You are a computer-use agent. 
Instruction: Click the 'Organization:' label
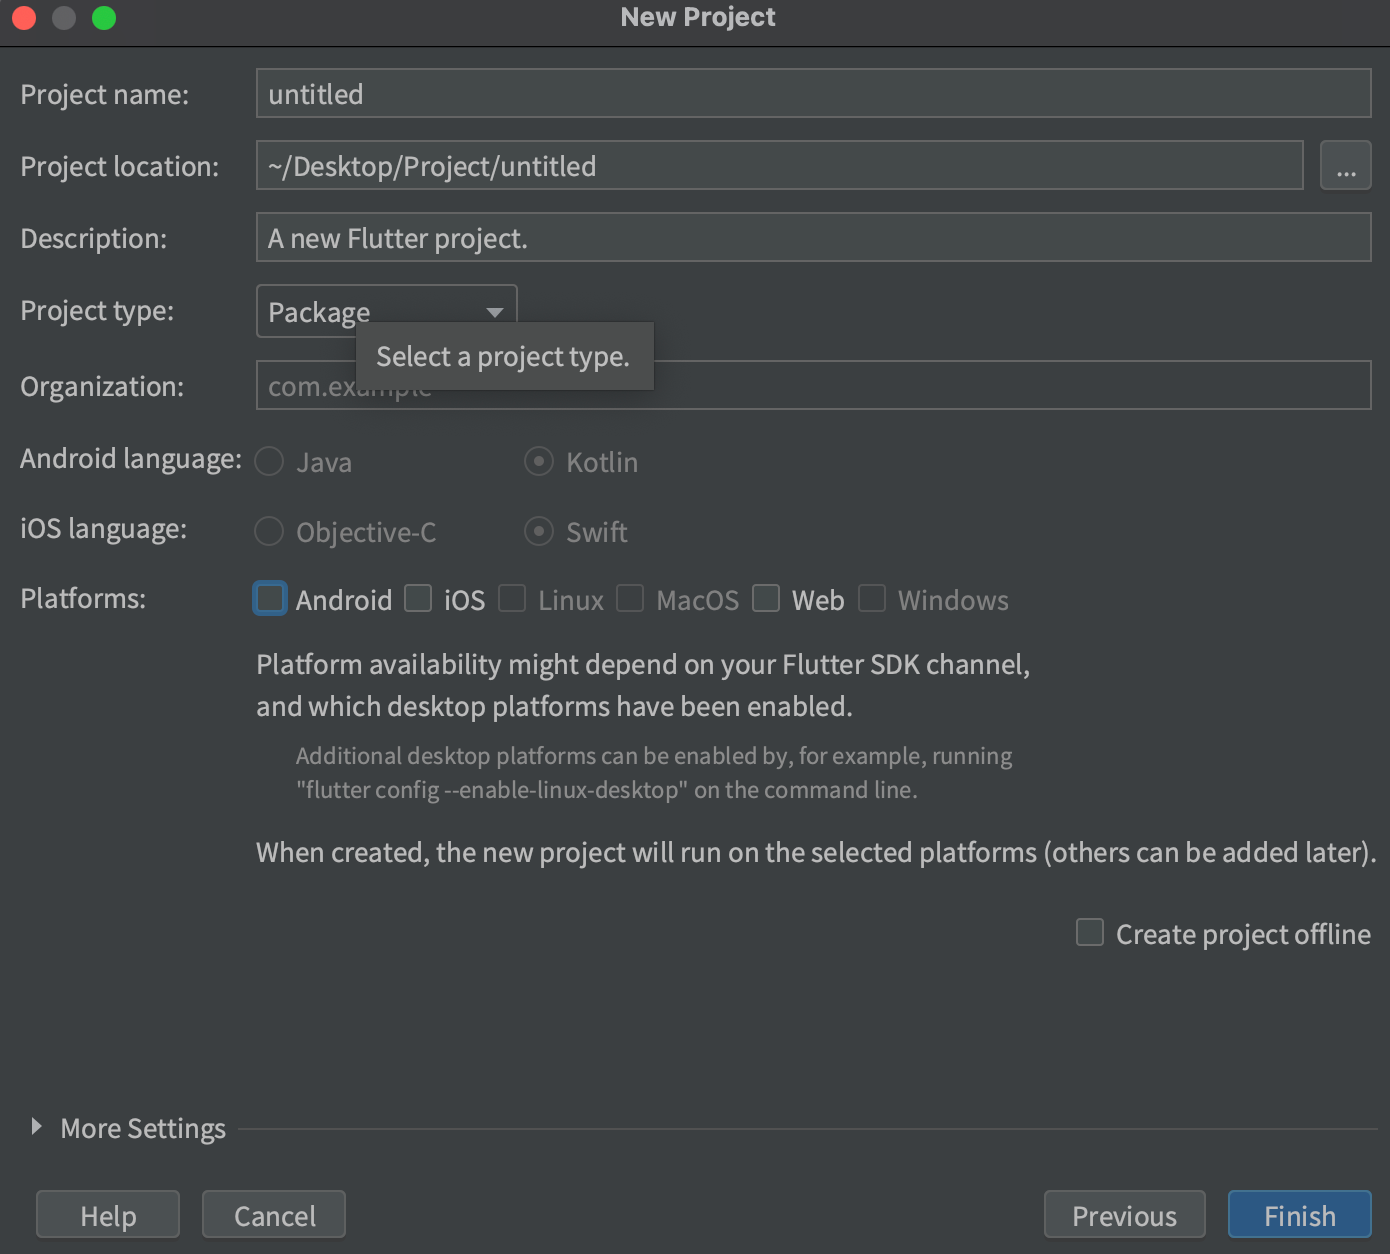[x=102, y=387]
